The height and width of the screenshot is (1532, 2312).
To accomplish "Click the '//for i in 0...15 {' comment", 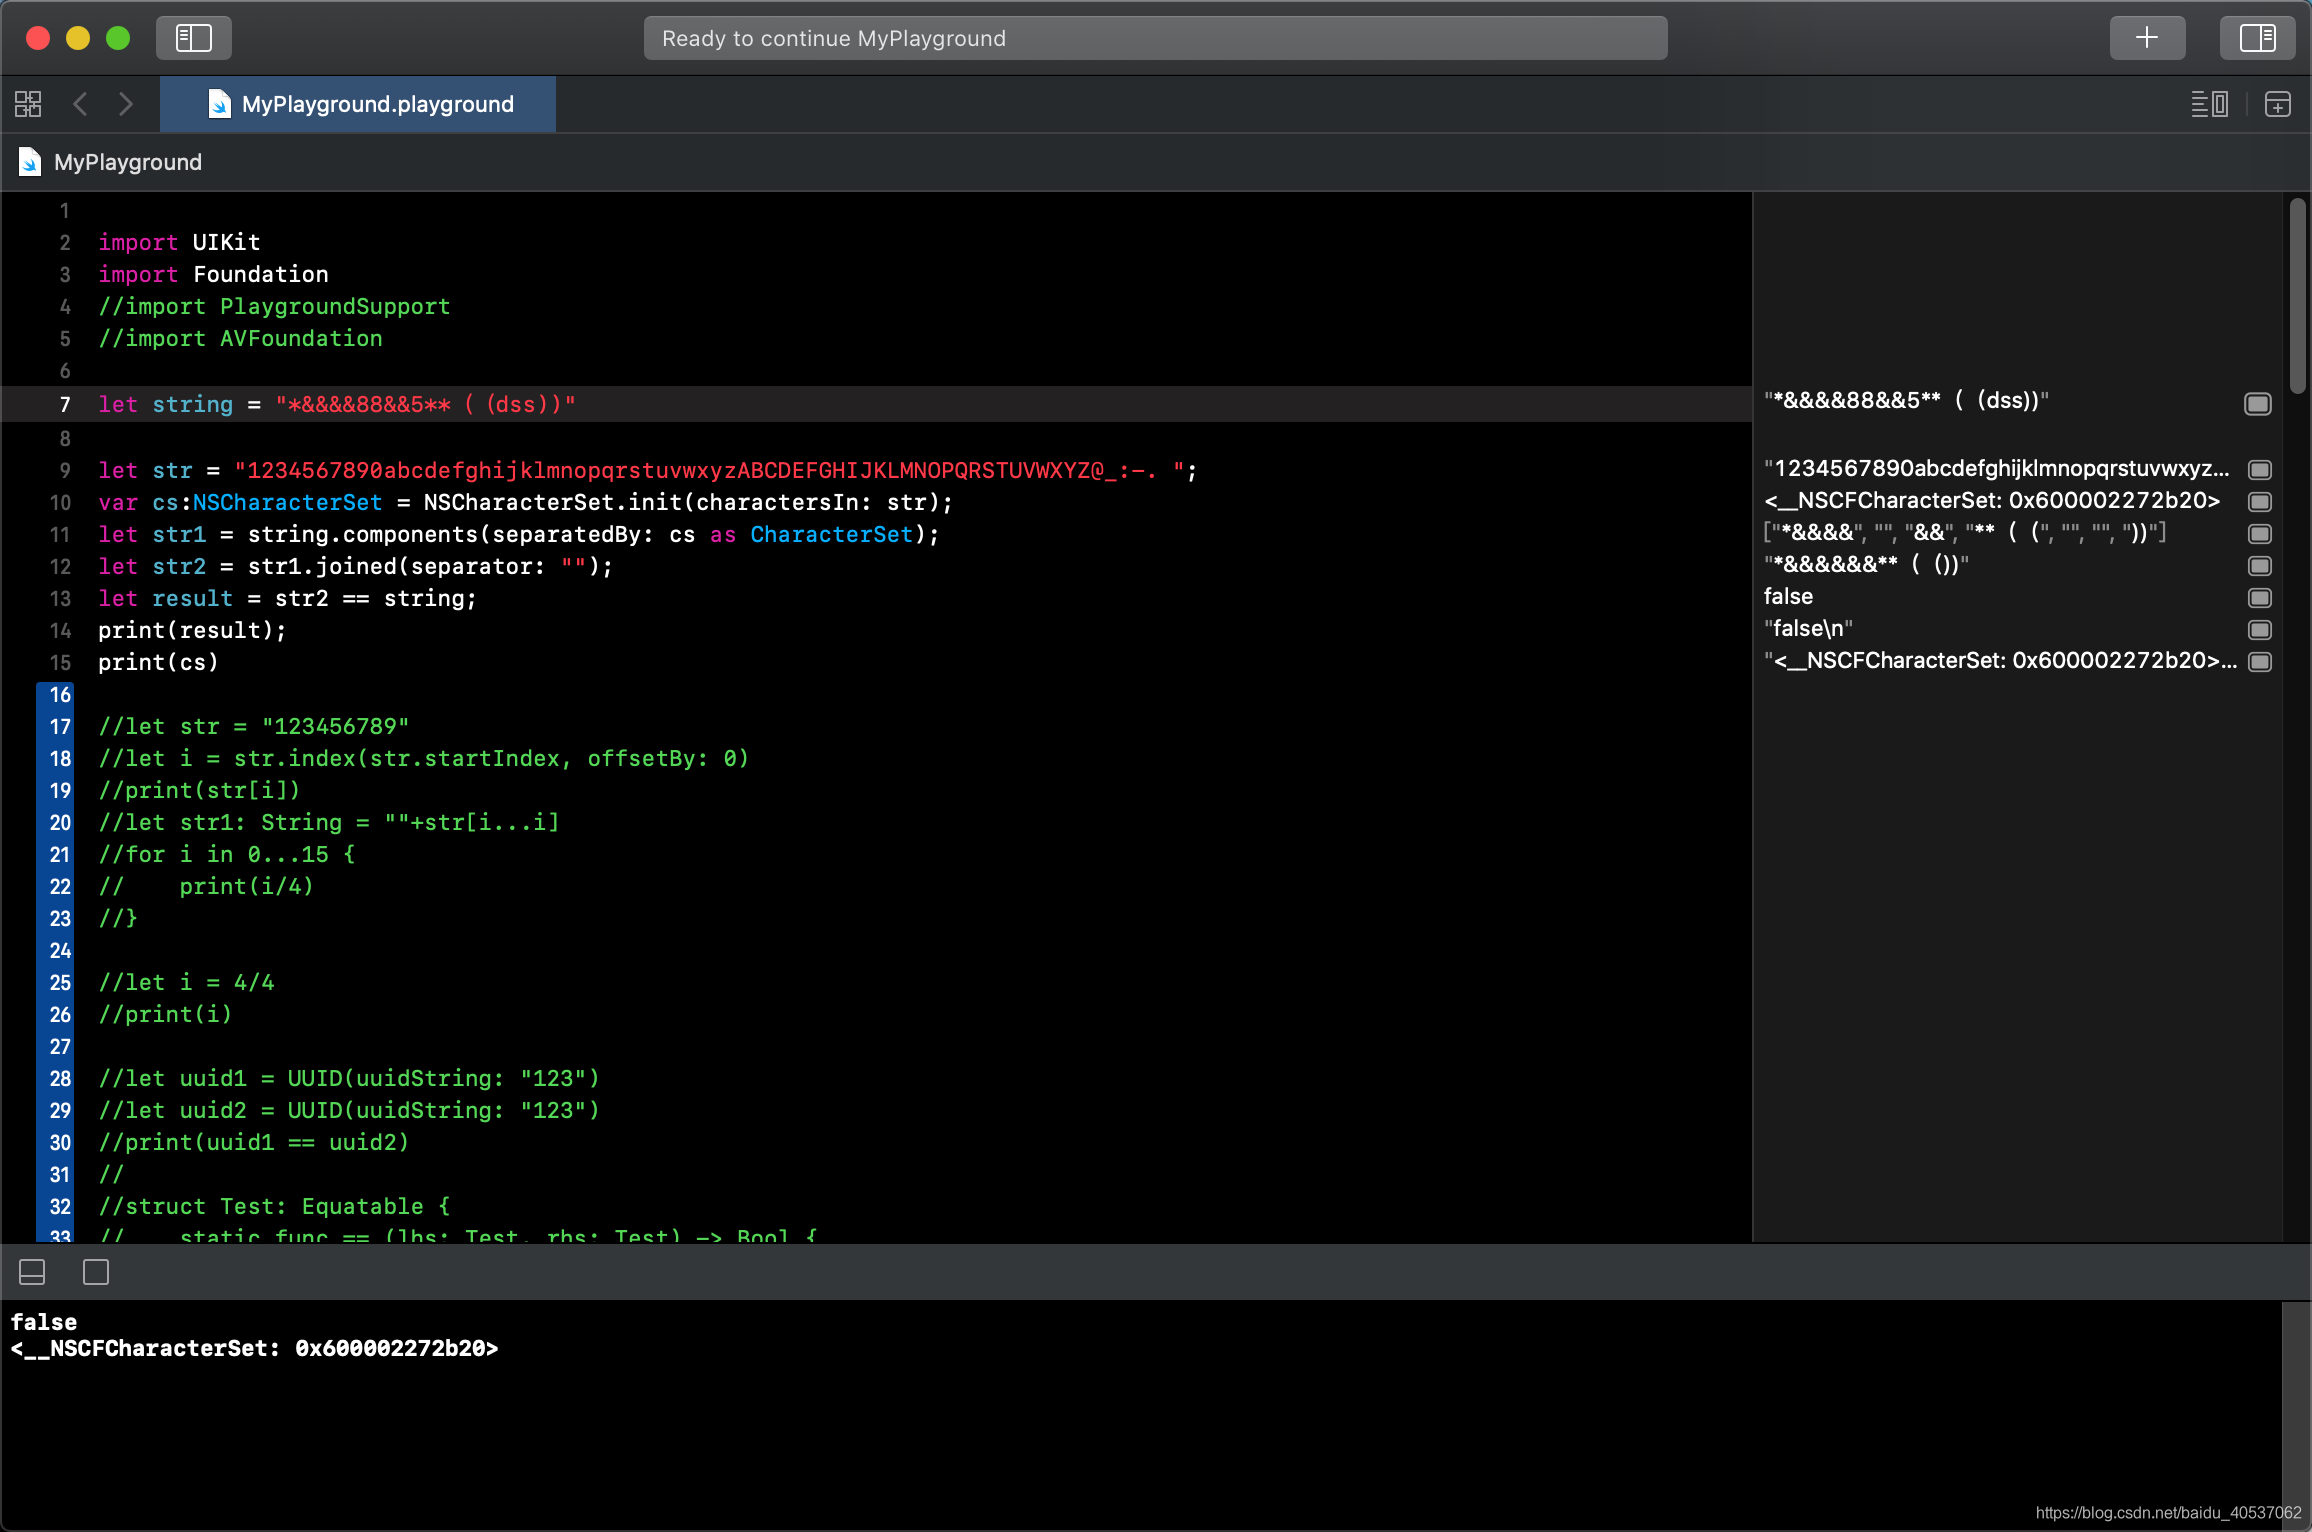I will click(x=227, y=854).
